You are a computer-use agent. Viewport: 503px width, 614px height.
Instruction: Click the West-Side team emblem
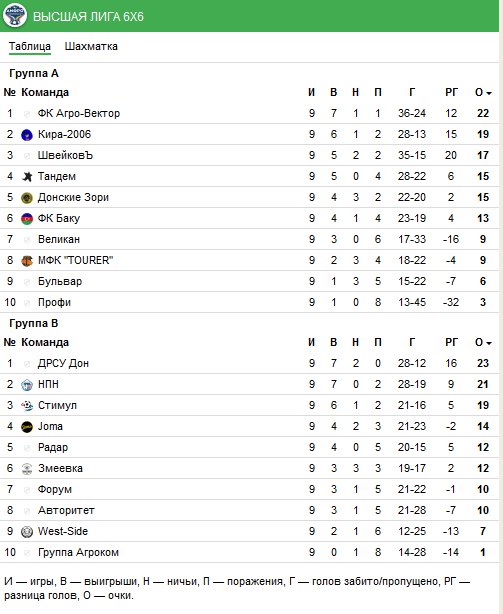(x=27, y=532)
